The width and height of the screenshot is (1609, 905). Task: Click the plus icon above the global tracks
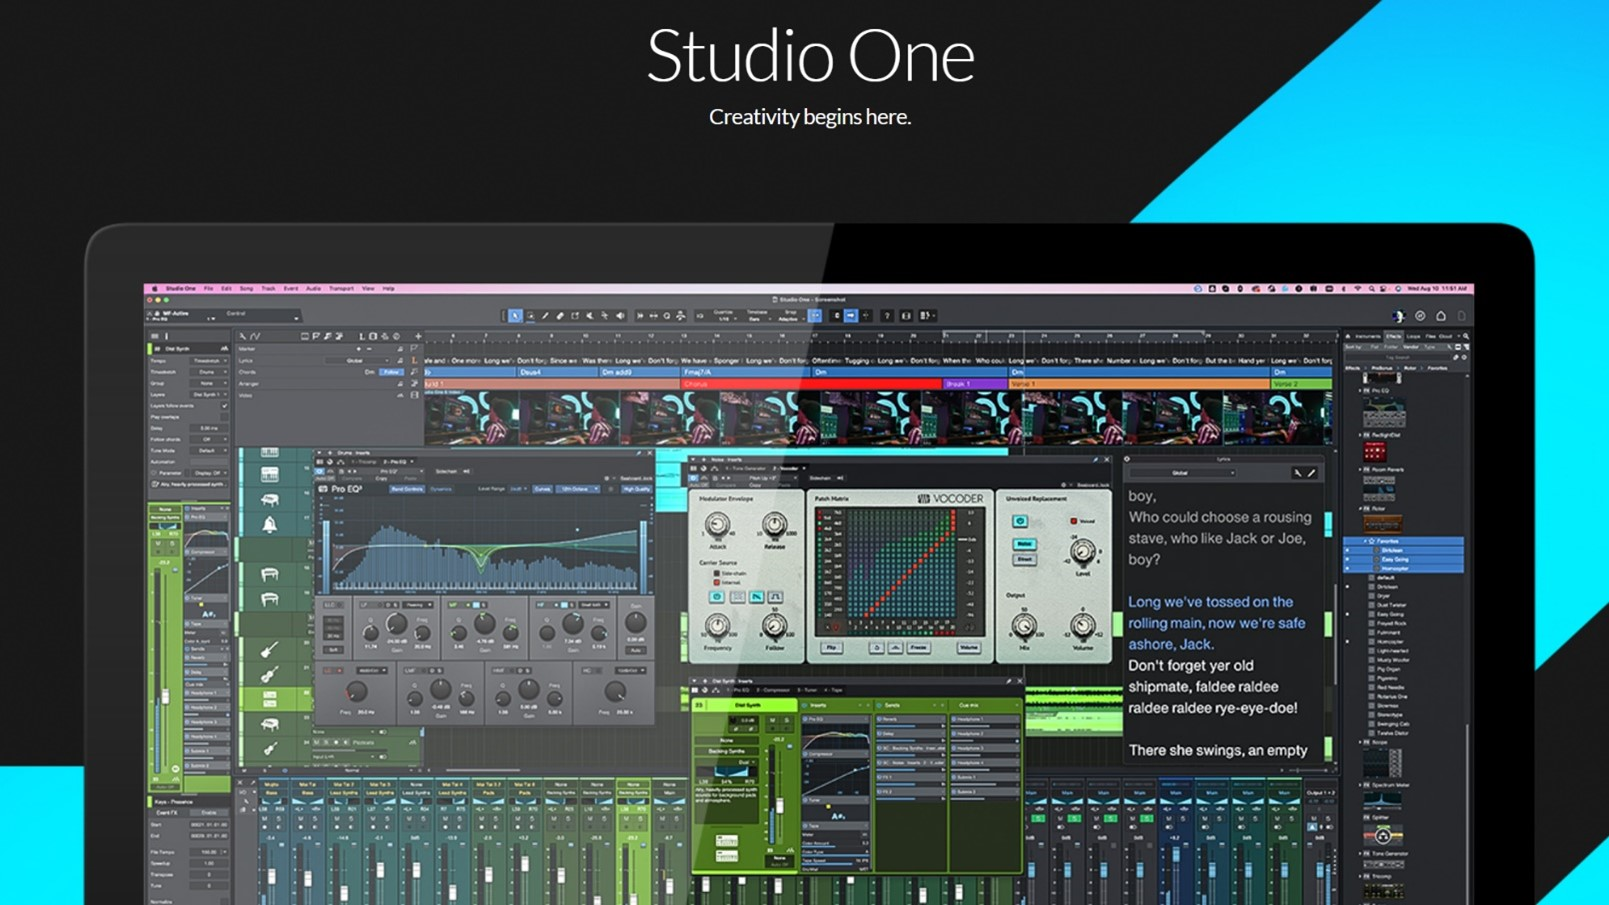tap(418, 336)
